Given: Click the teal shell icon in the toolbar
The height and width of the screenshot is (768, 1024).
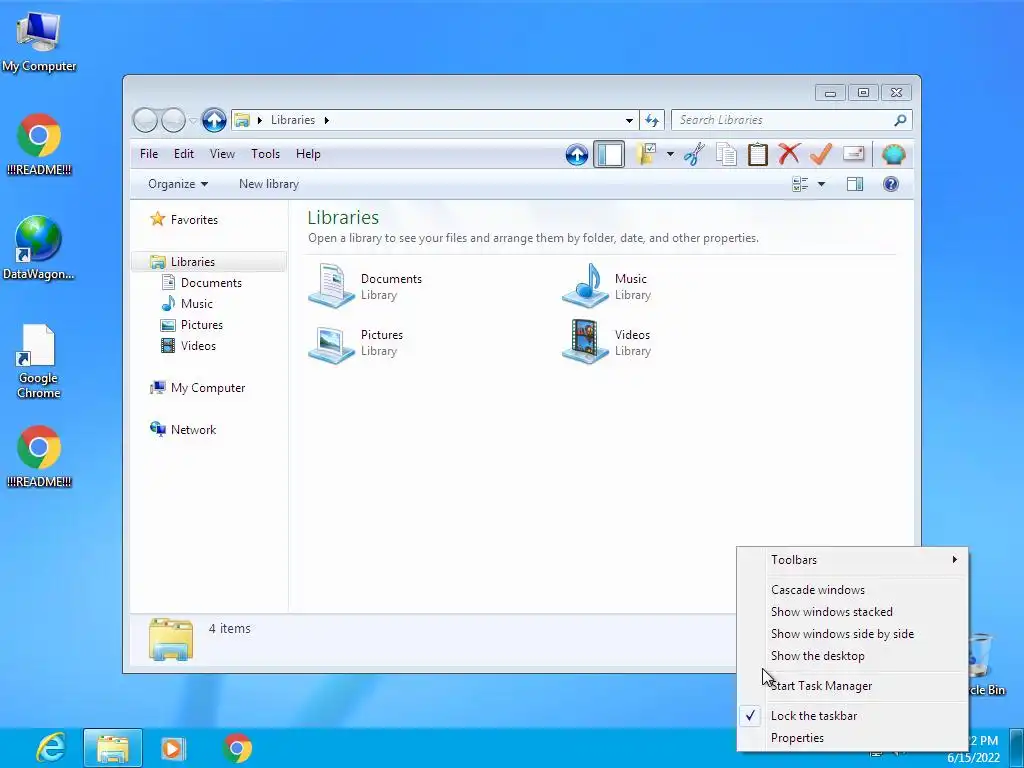Looking at the screenshot, I should click(893, 155).
